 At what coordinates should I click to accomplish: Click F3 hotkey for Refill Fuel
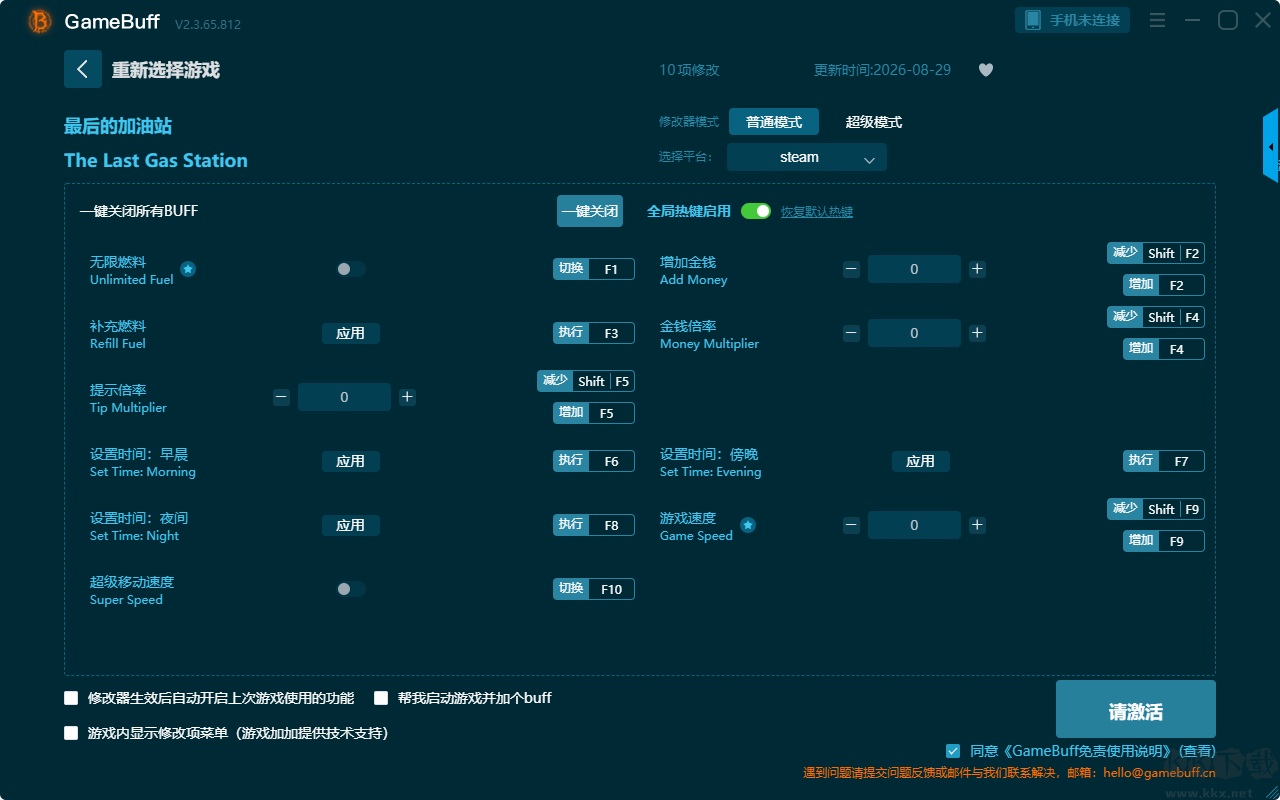point(594,333)
